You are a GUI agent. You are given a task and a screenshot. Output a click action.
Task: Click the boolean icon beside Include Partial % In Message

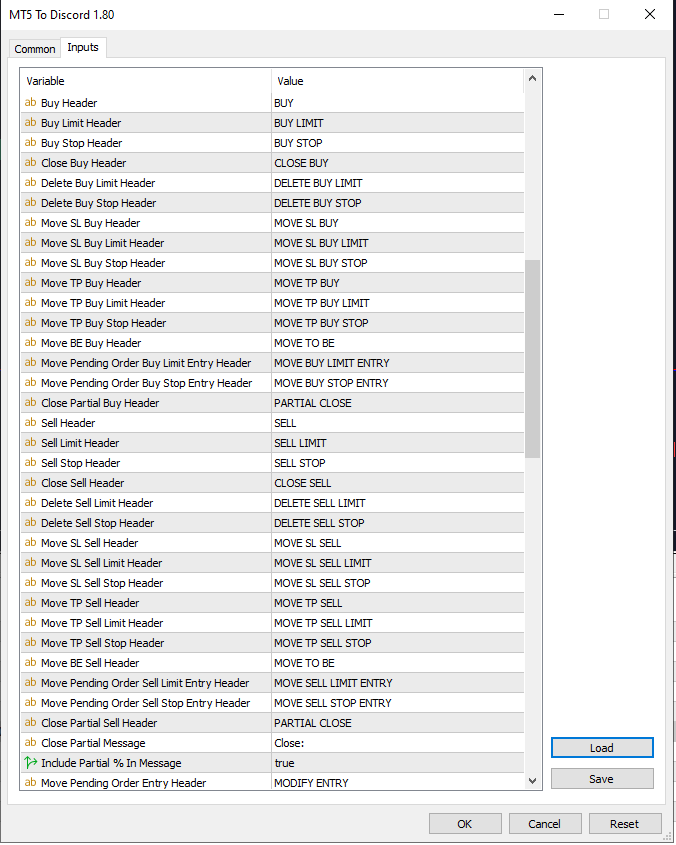(31, 763)
